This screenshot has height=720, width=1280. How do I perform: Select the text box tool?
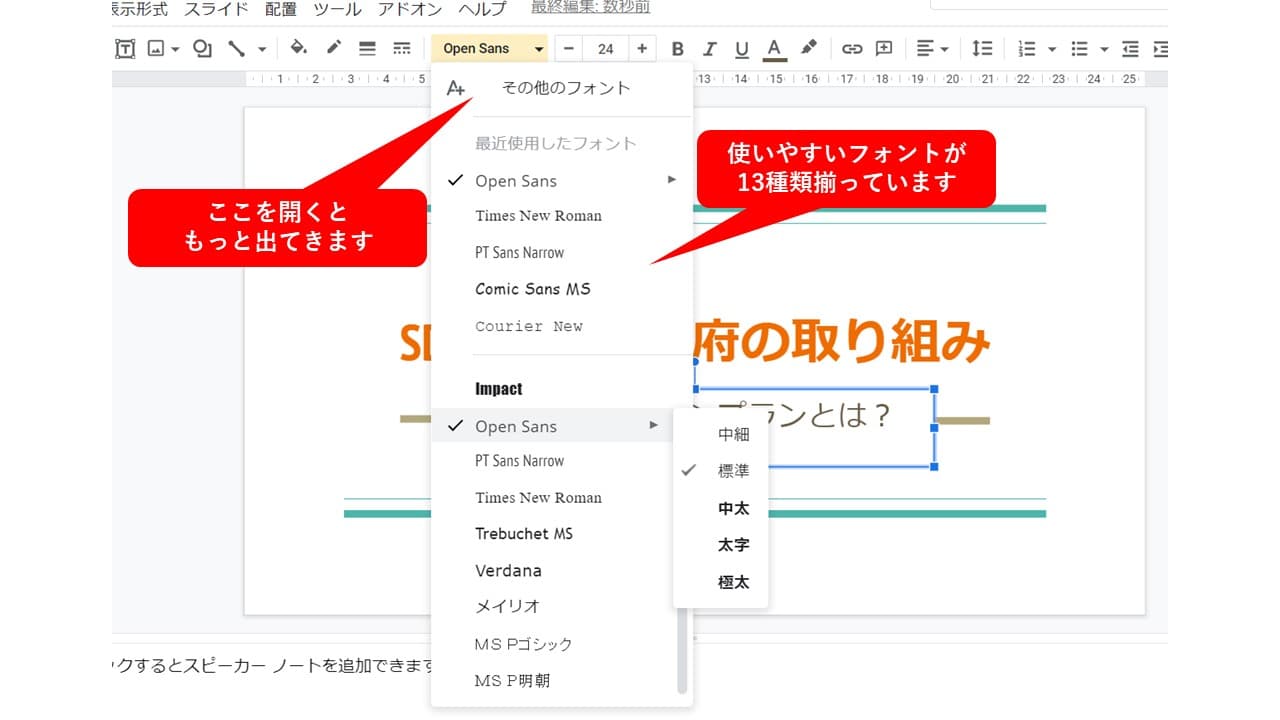(125, 49)
